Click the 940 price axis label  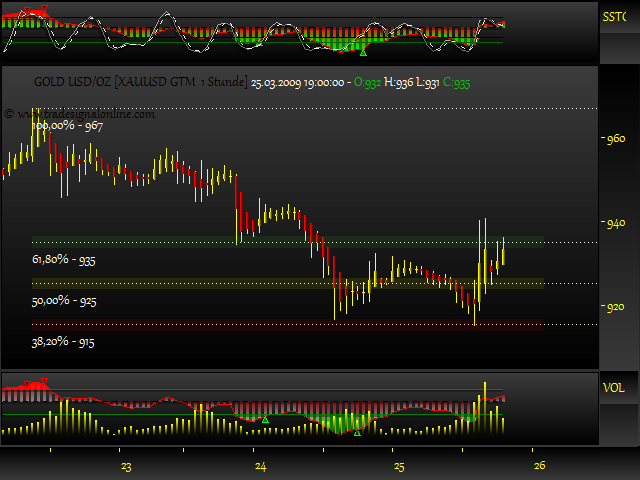pyautogui.click(x=616, y=224)
